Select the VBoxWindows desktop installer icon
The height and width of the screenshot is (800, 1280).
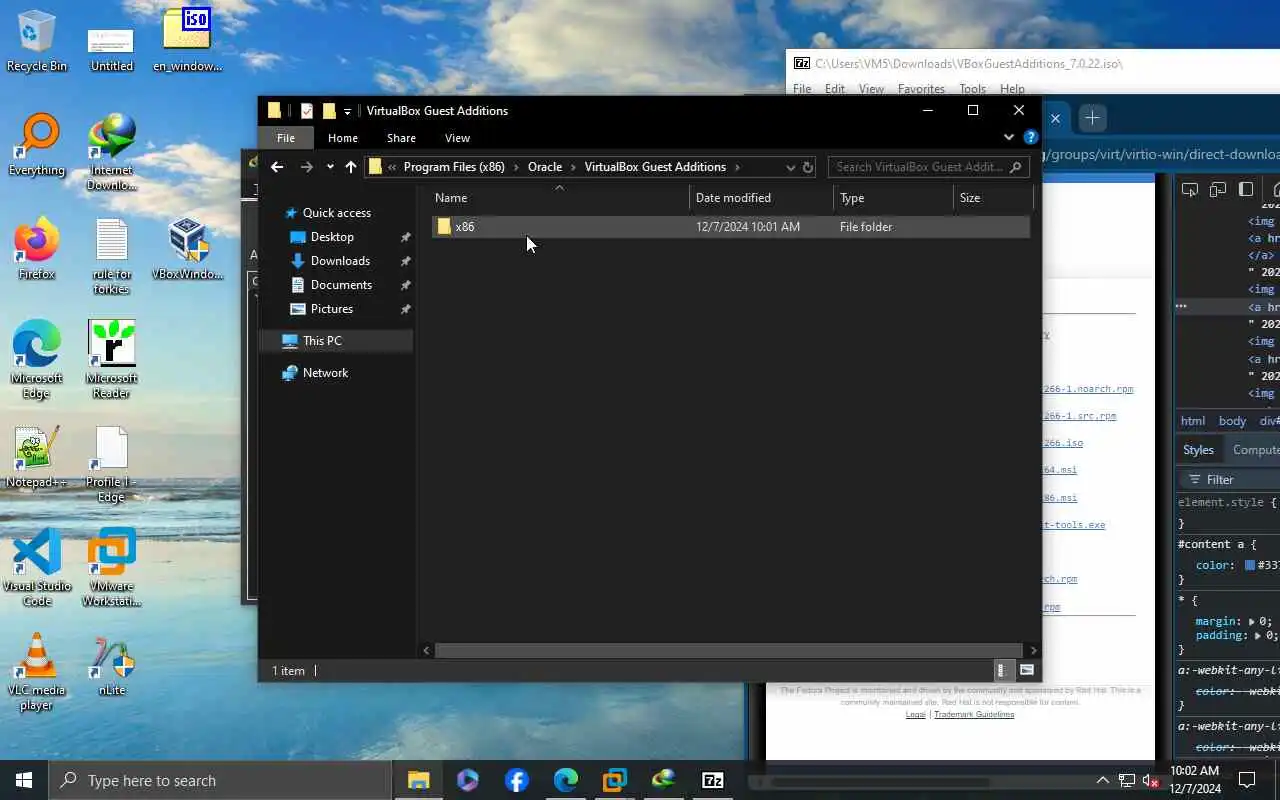point(188,249)
